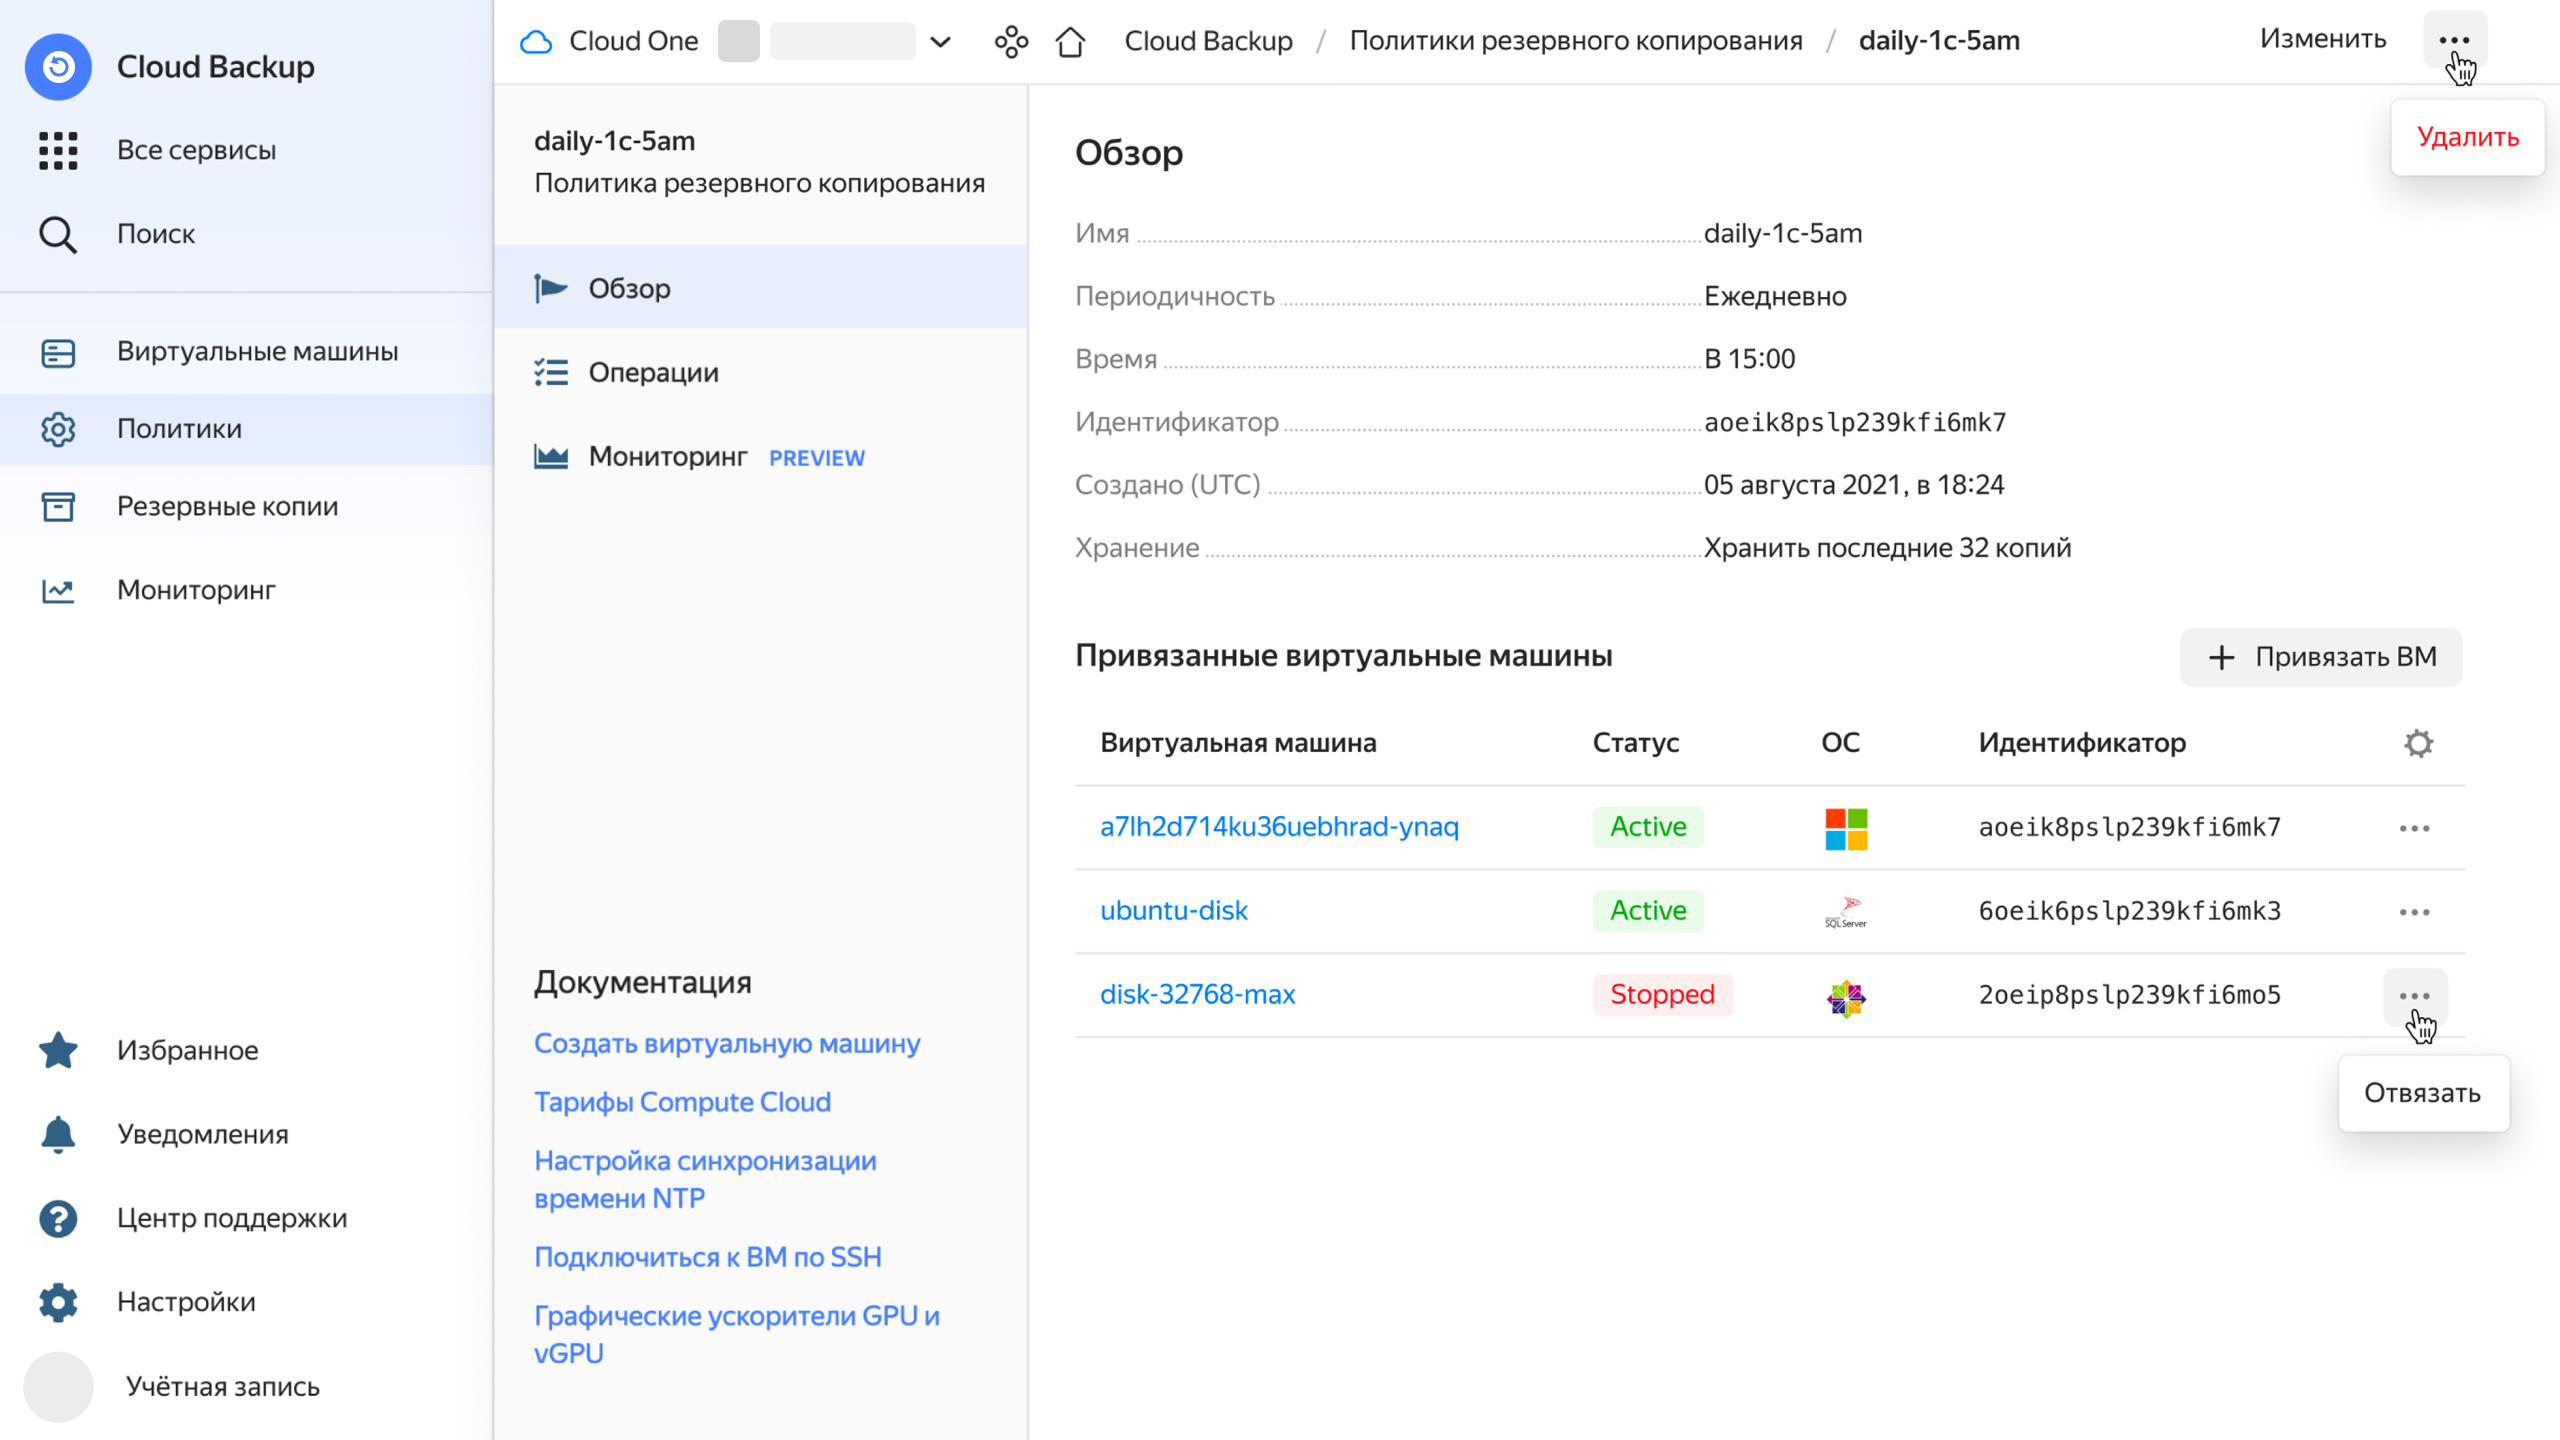2560x1440 pixels.
Task: Click the Мониторинг PREVIEW chart icon
Action: click(x=550, y=457)
